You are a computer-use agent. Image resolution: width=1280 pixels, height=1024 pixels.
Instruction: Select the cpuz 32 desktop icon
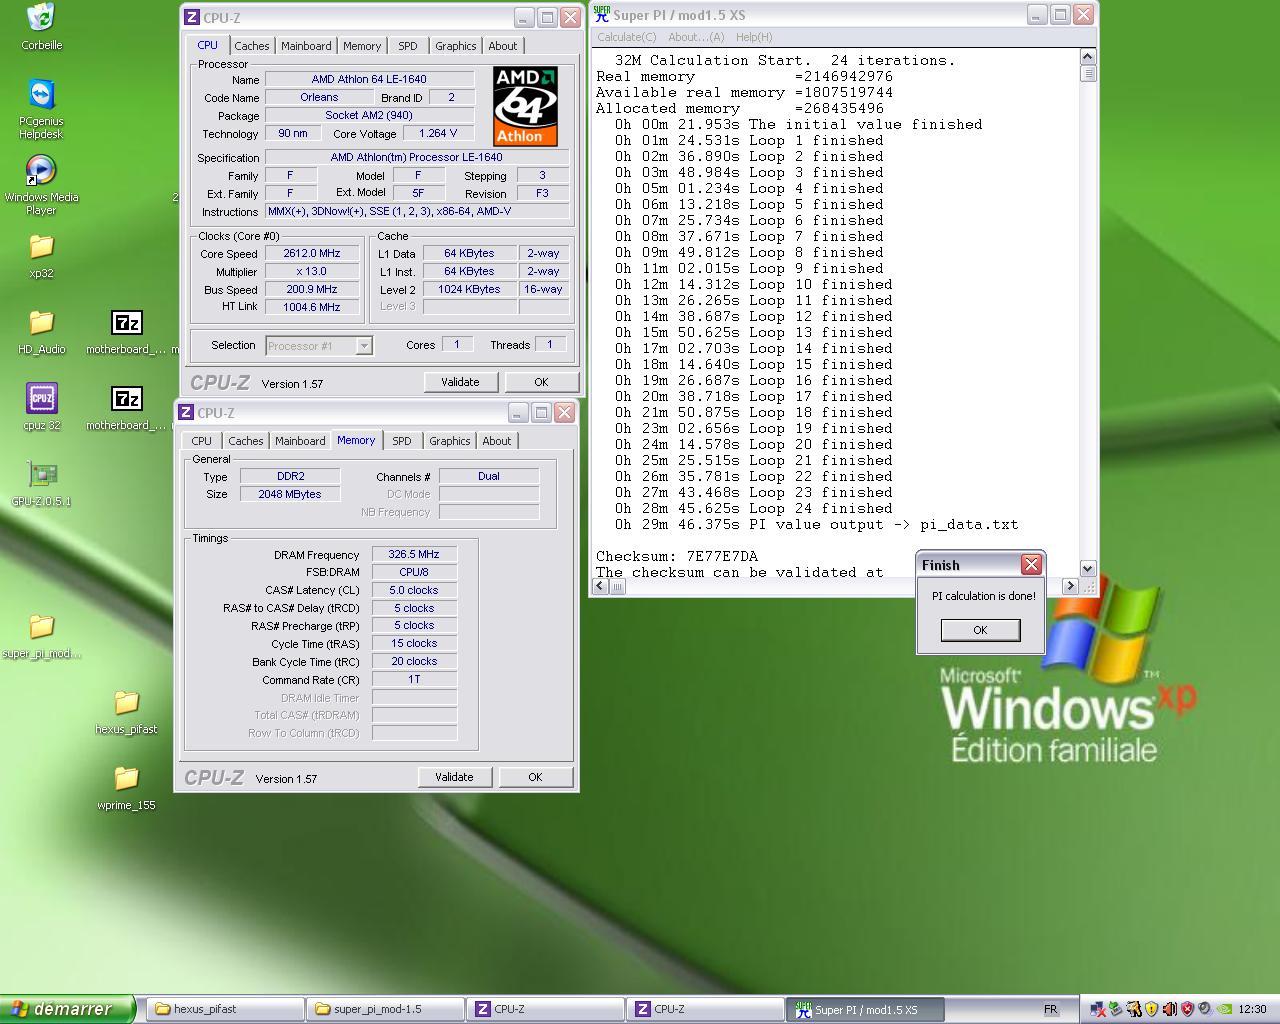(x=41, y=398)
